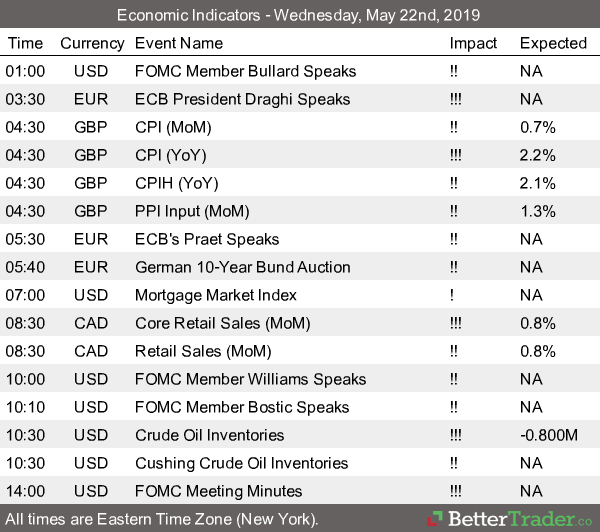The image size is (600, 532).
Task: Select German 10-Year Bund Auction event
Action: coord(242,267)
